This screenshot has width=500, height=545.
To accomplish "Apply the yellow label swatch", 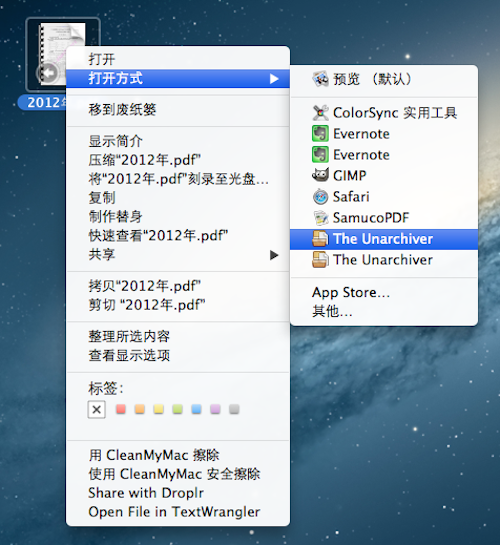I will pyautogui.click(x=158, y=409).
